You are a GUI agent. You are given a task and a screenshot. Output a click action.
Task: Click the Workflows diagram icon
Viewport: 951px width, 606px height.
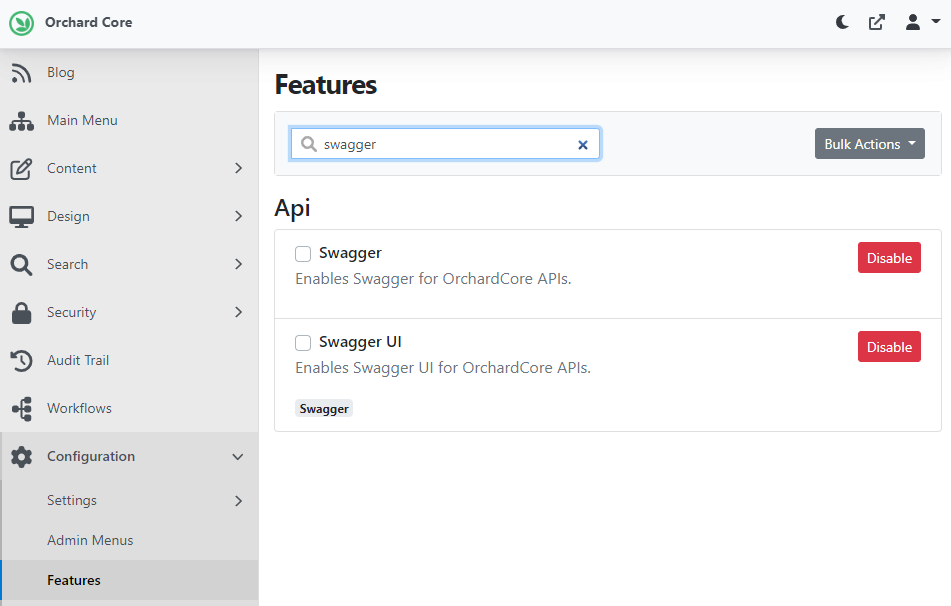[21, 408]
